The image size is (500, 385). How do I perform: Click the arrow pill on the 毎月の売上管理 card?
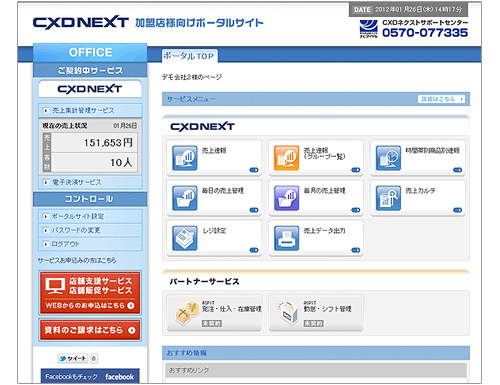coord(356,210)
